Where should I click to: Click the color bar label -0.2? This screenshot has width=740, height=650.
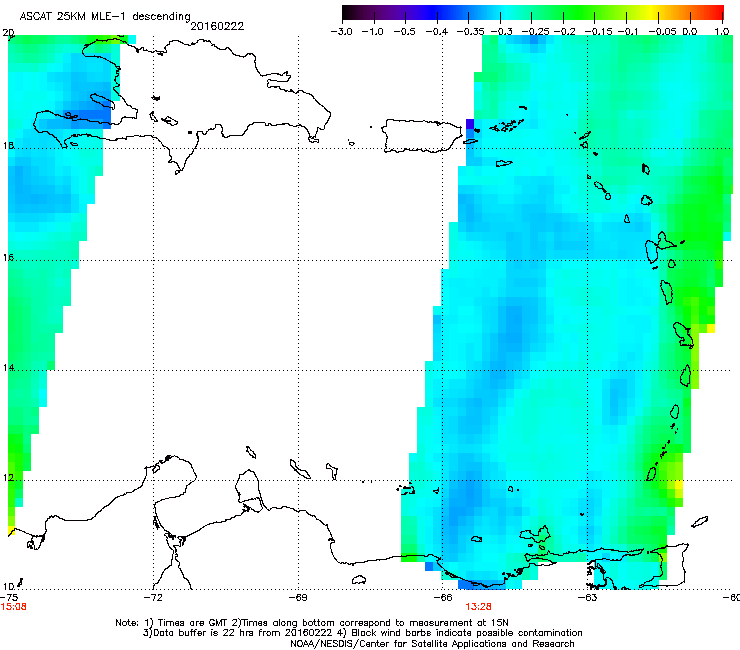pyautogui.click(x=564, y=32)
